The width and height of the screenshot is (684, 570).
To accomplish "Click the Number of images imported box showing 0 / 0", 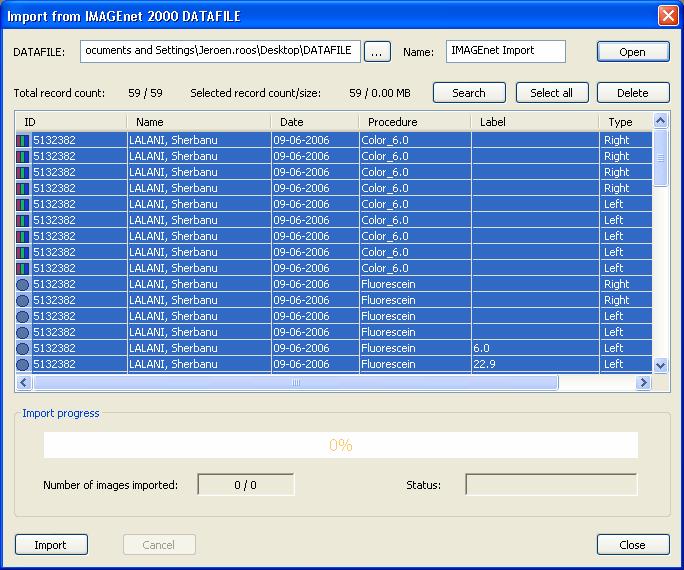I will click(x=246, y=485).
